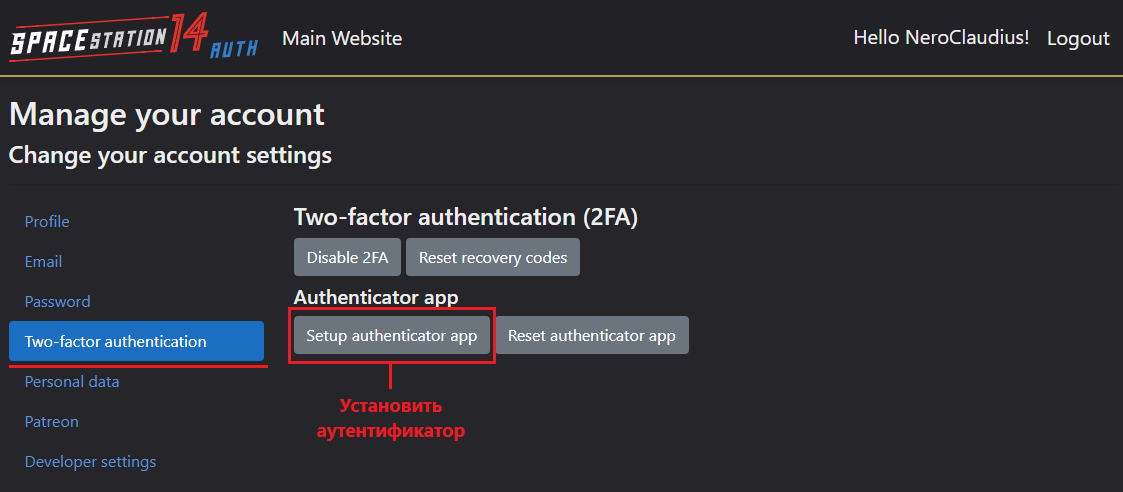Click the Change your account settings subheading

point(170,155)
